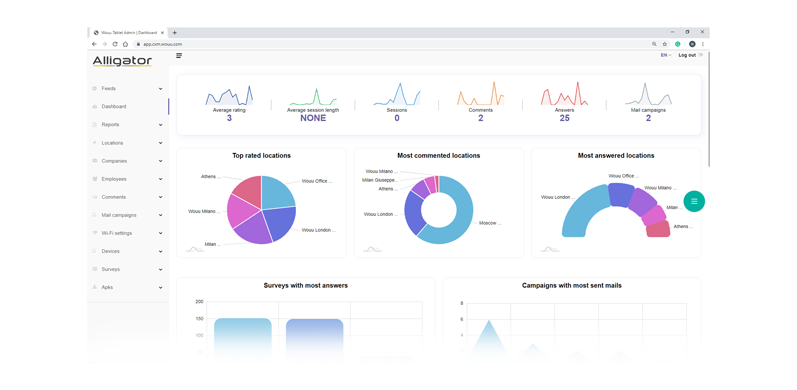Click the Comments sidebar icon
The height and width of the screenshot is (390, 797).
tap(94, 197)
